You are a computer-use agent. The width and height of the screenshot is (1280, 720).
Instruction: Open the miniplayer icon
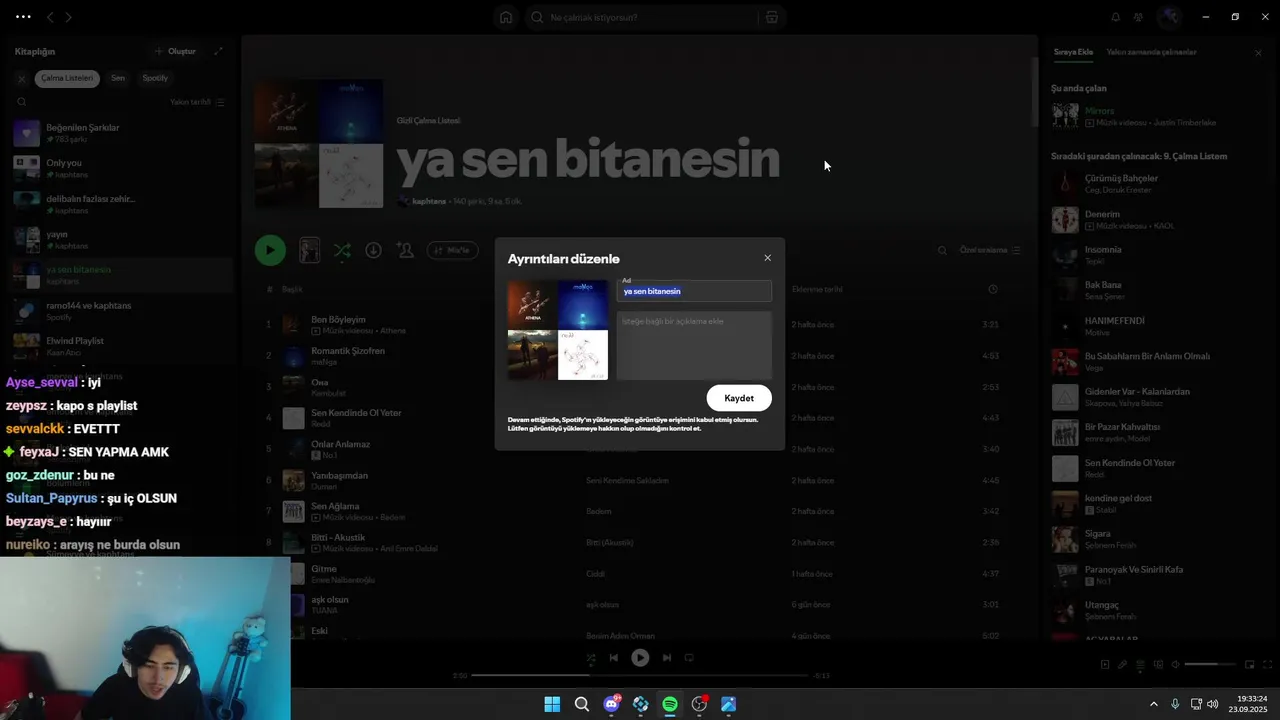pyautogui.click(x=1250, y=664)
